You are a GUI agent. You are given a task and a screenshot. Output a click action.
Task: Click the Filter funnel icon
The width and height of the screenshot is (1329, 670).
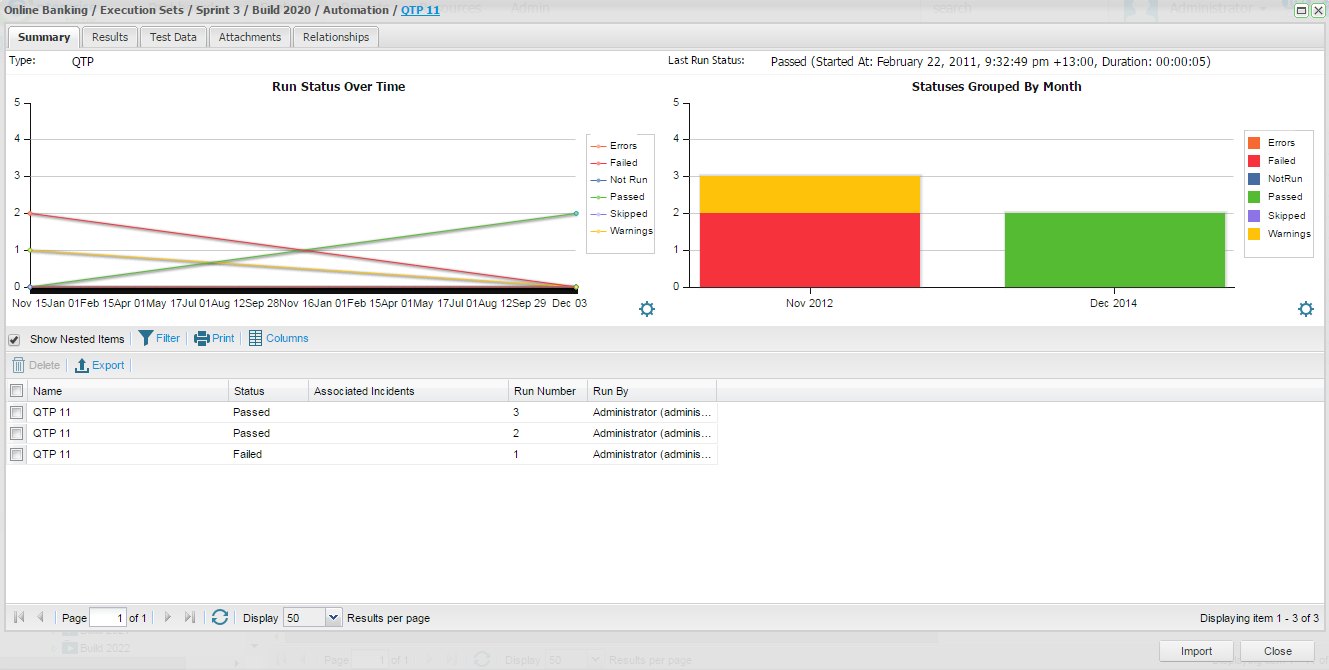146,338
